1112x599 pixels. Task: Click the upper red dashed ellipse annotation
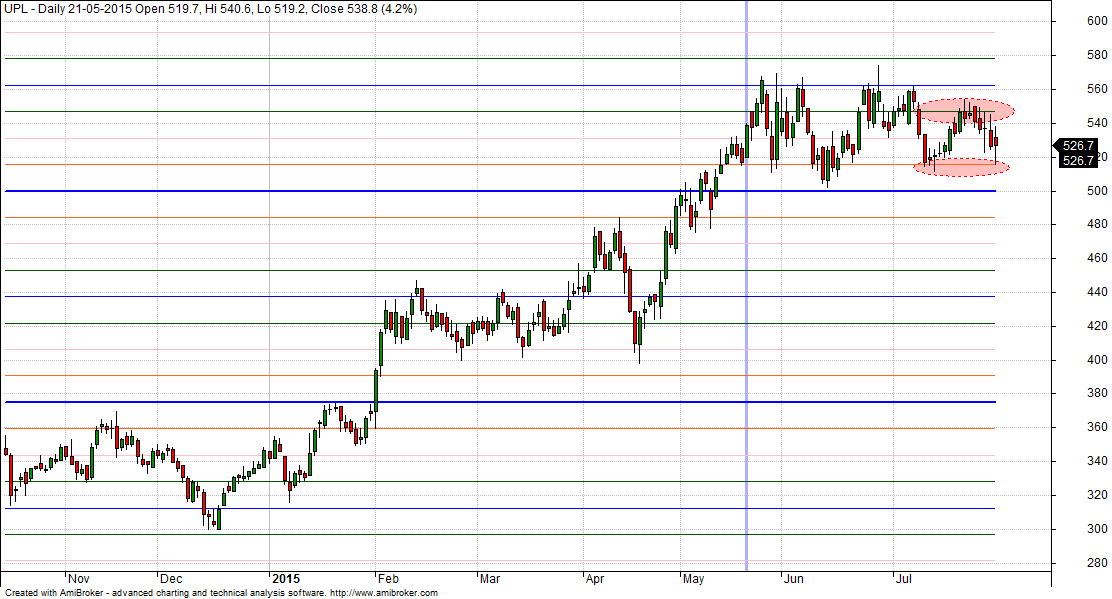pyautogui.click(x=966, y=110)
